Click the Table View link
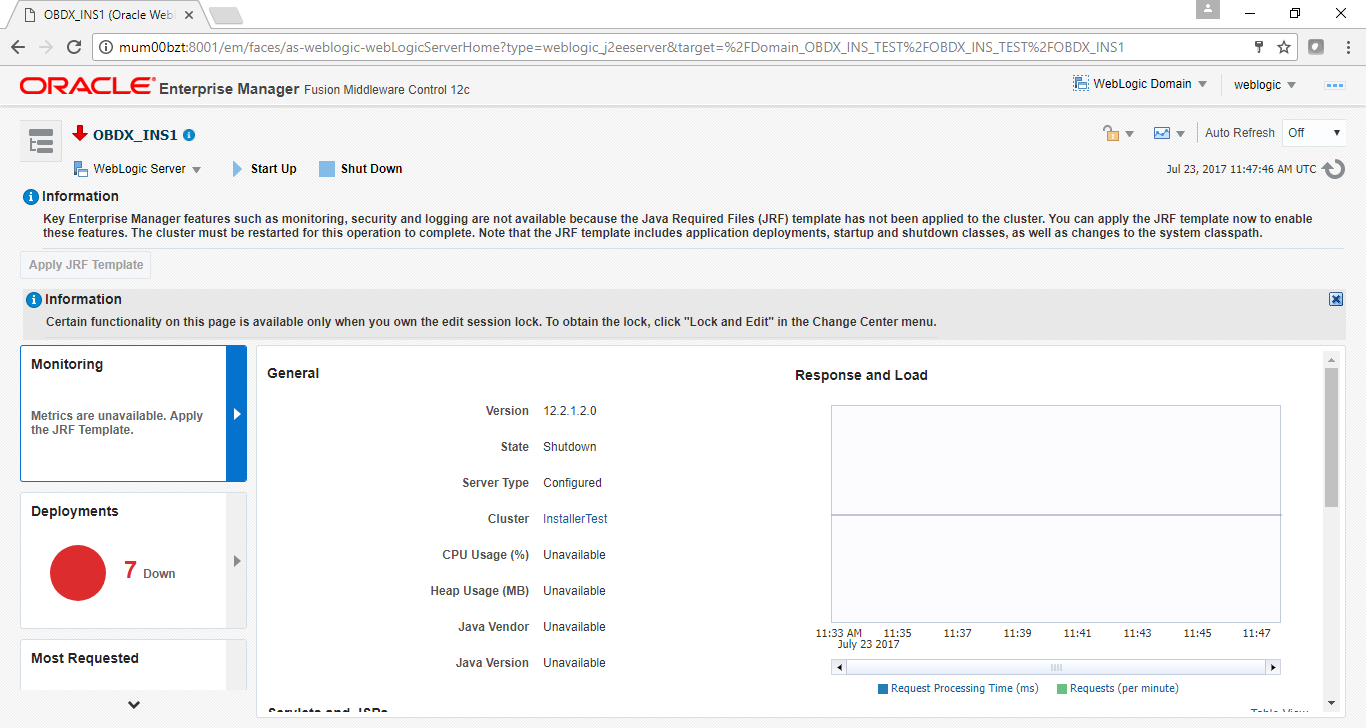1366x728 pixels. click(1279, 713)
